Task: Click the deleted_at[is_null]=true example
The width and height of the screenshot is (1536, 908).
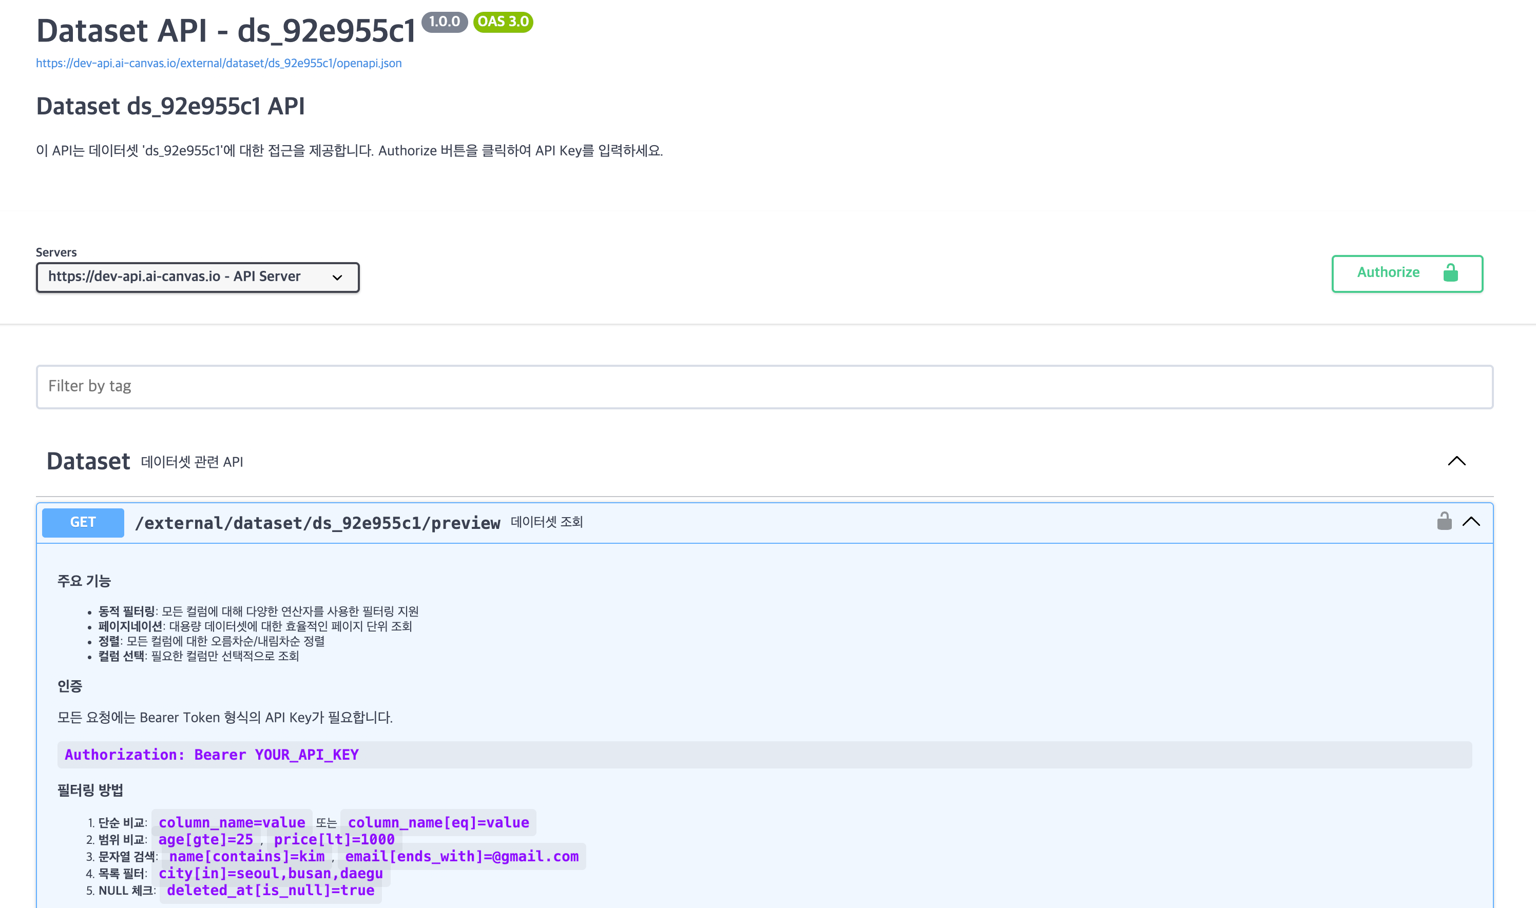Action: click(x=270, y=891)
